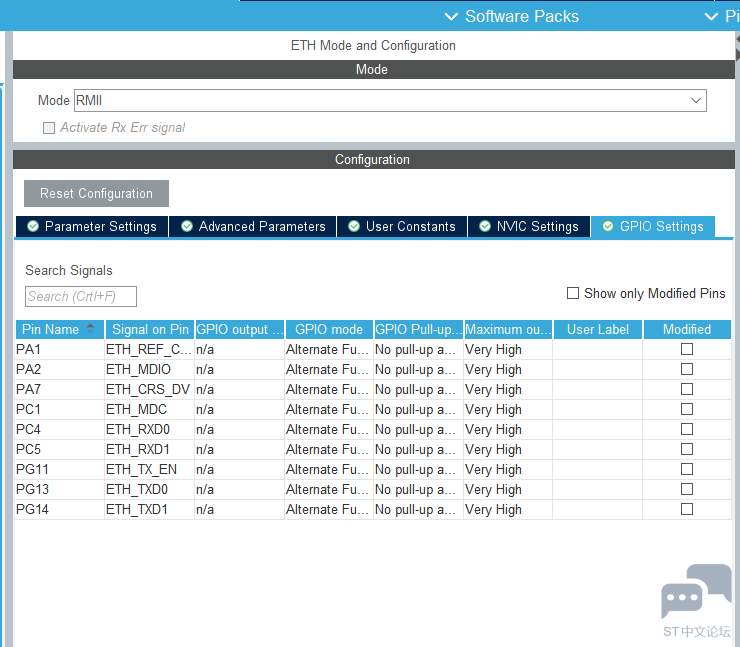Screen dimensions: 740x647
Task: Click the GPIO output column header
Action: point(239,329)
